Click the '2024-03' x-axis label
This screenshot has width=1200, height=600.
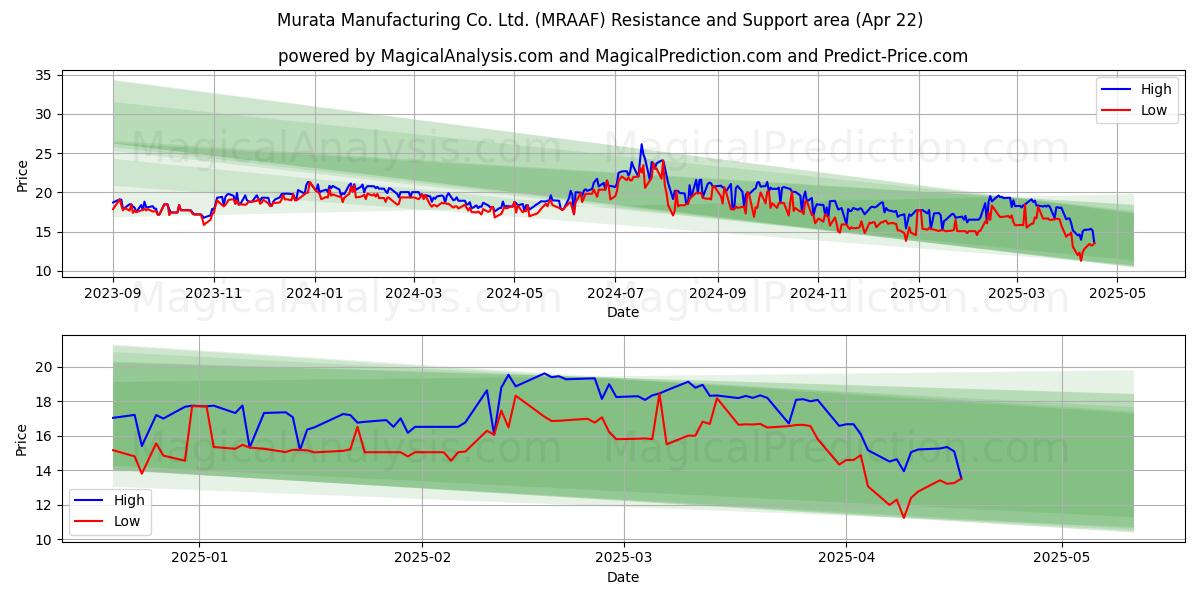click(413, 293)
